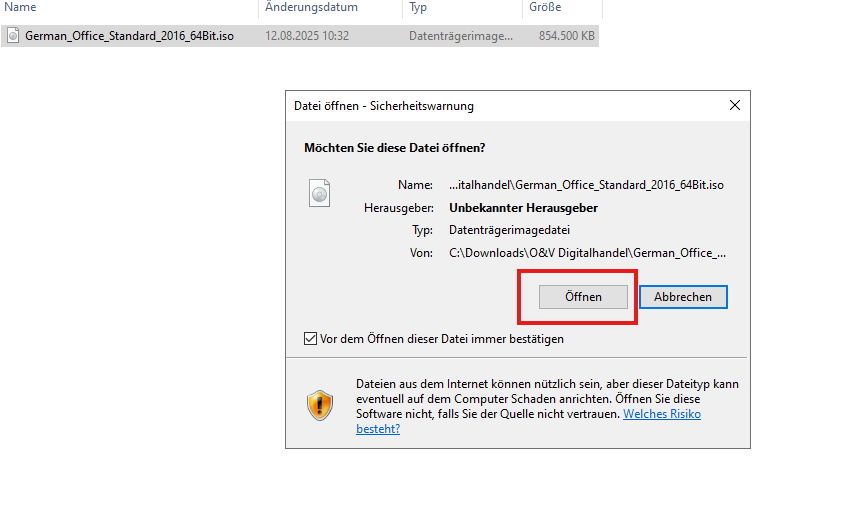Click the Größe column header
The image size is (866, 512).
[x=544, y=7]
